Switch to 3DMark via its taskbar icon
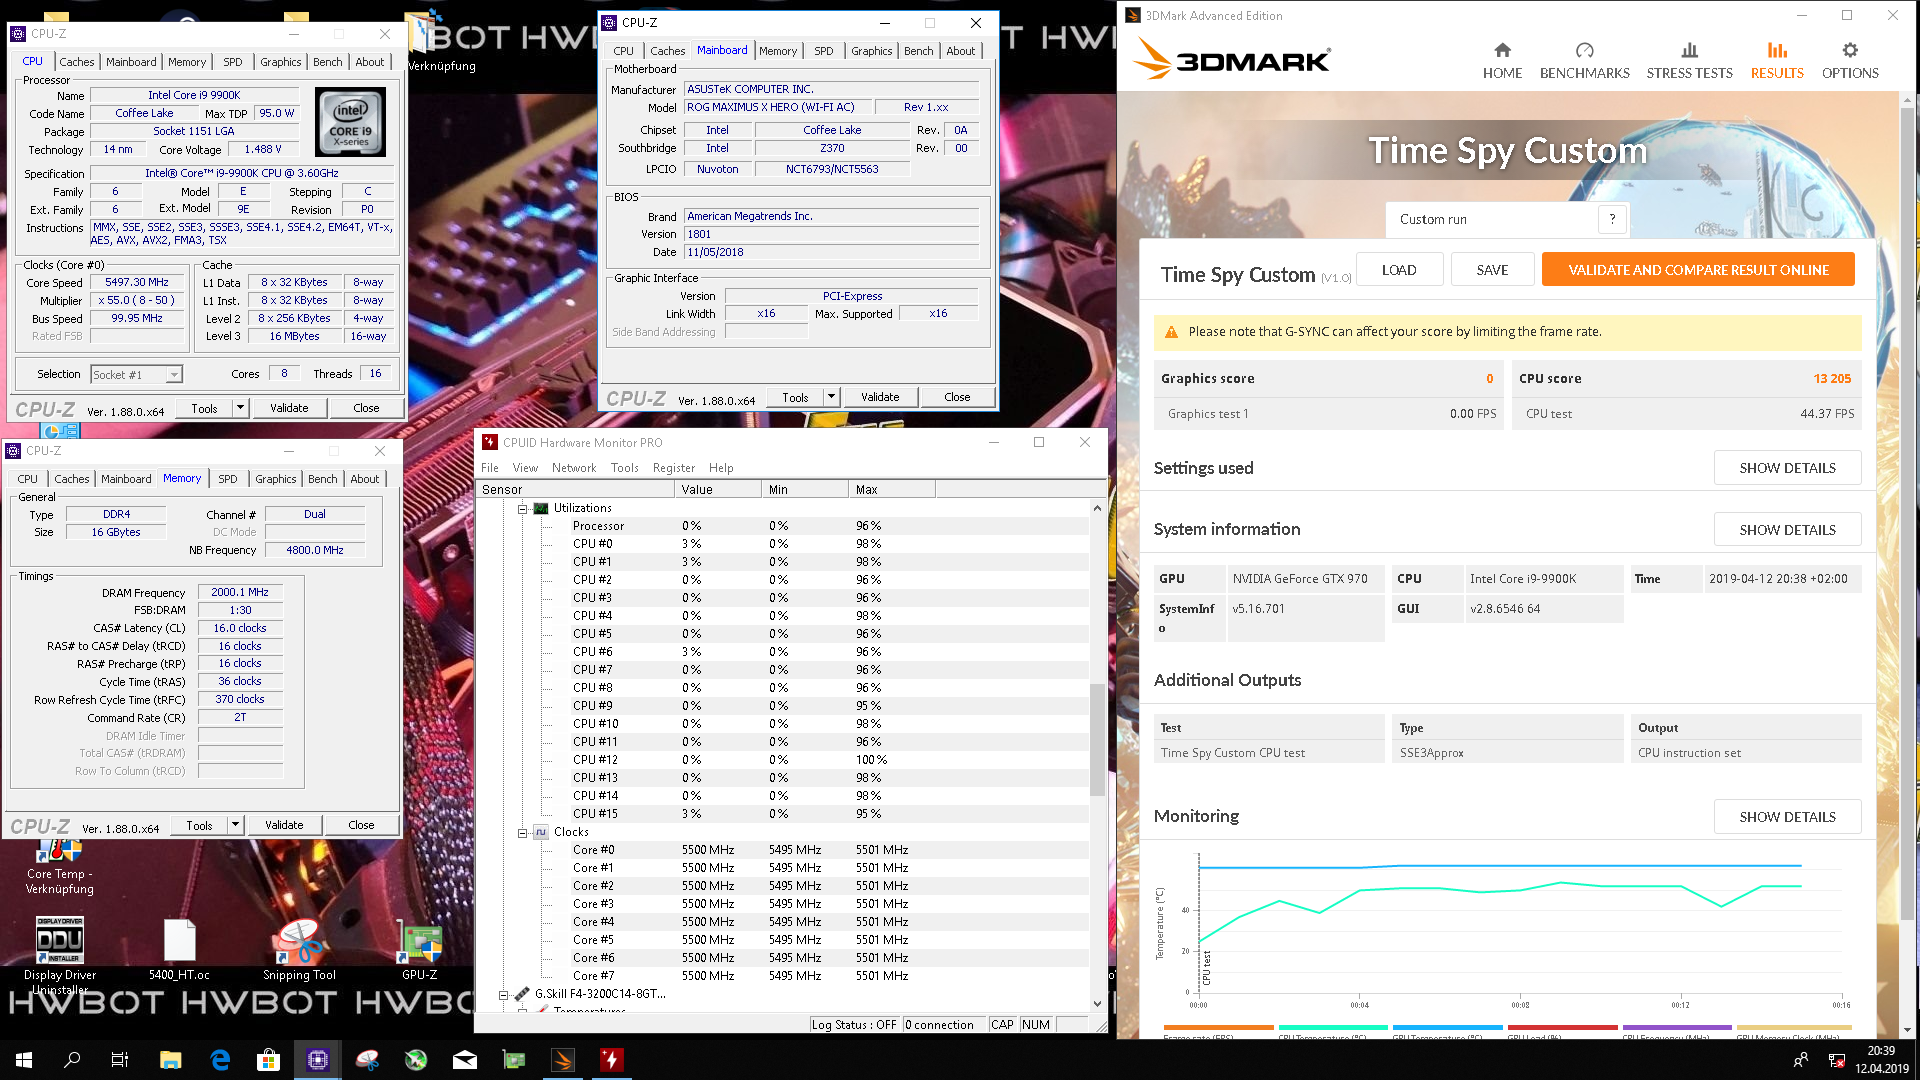The image size is (1920, 1080). coord(563,1059)
